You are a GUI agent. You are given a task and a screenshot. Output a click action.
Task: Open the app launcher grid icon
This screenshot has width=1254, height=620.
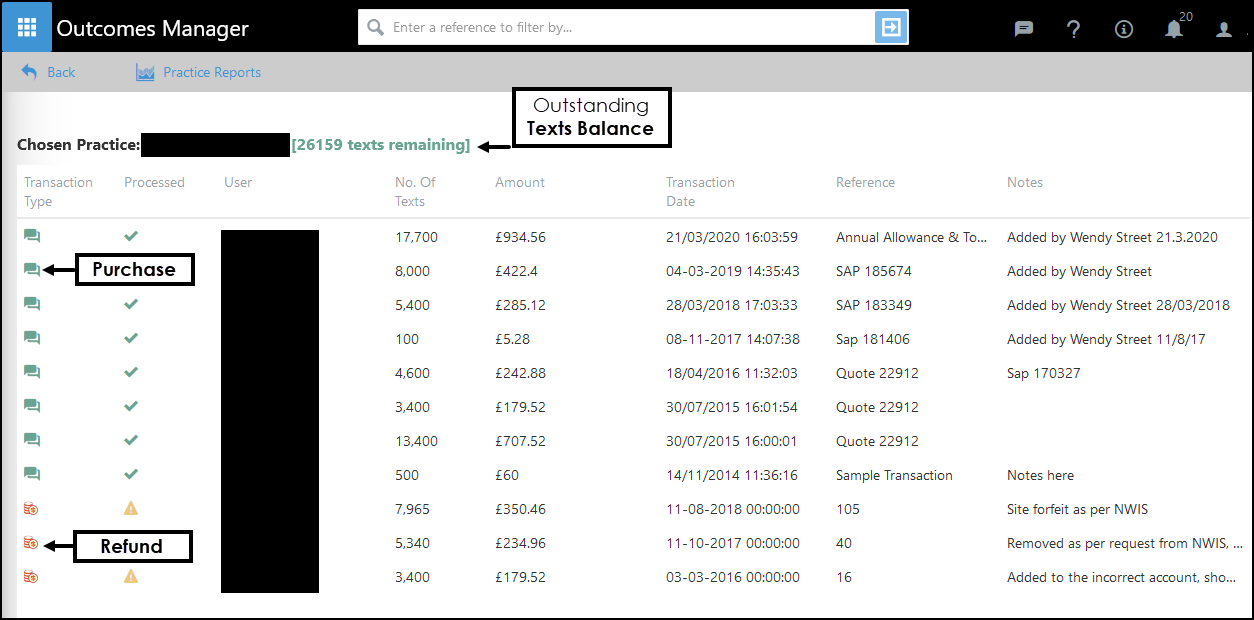(x=27, y=27)
